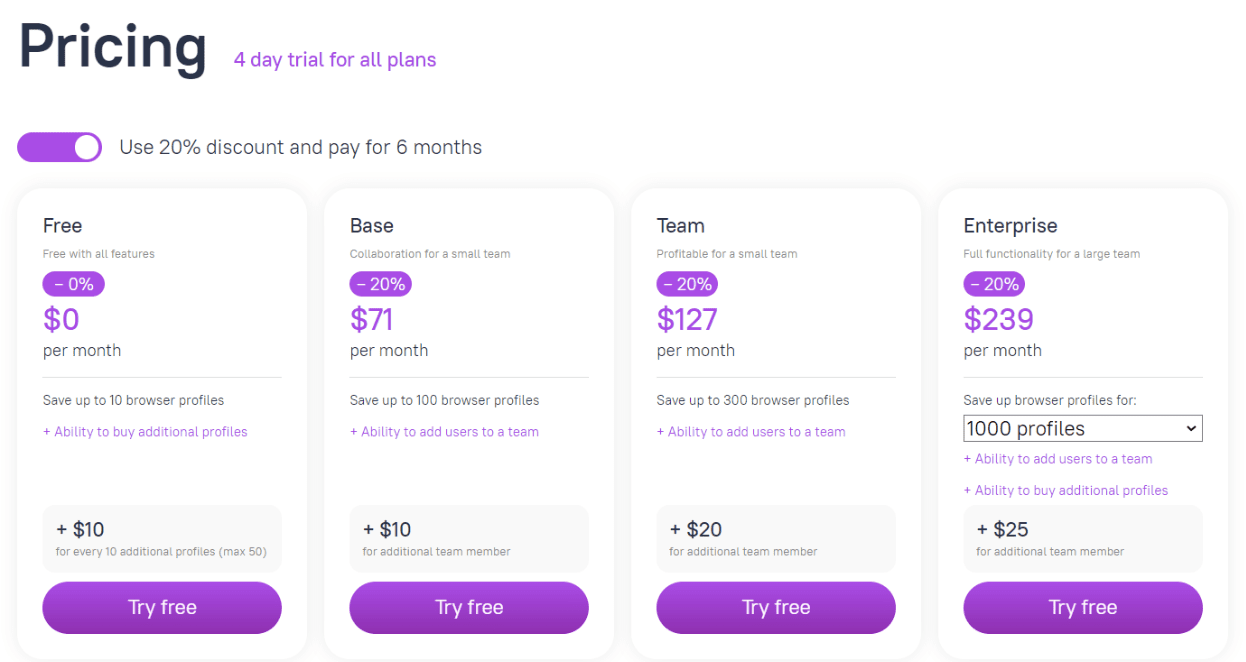Start Enterprise plan with Try free
This screenshot has width=1246, height=662.
(x=1082, y=607)
